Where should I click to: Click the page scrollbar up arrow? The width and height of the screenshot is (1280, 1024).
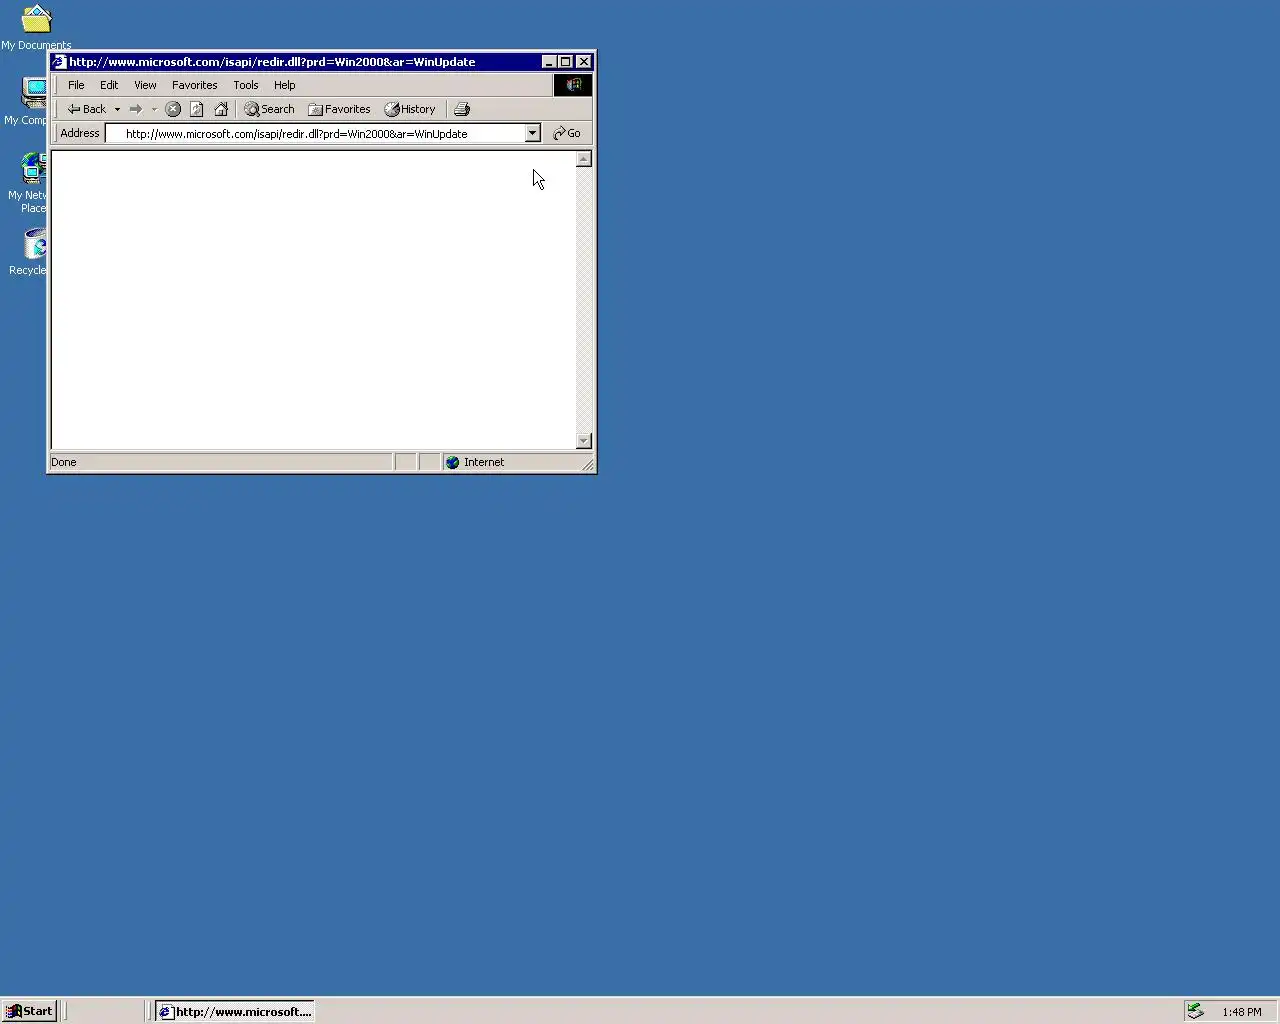click(584, 159)
